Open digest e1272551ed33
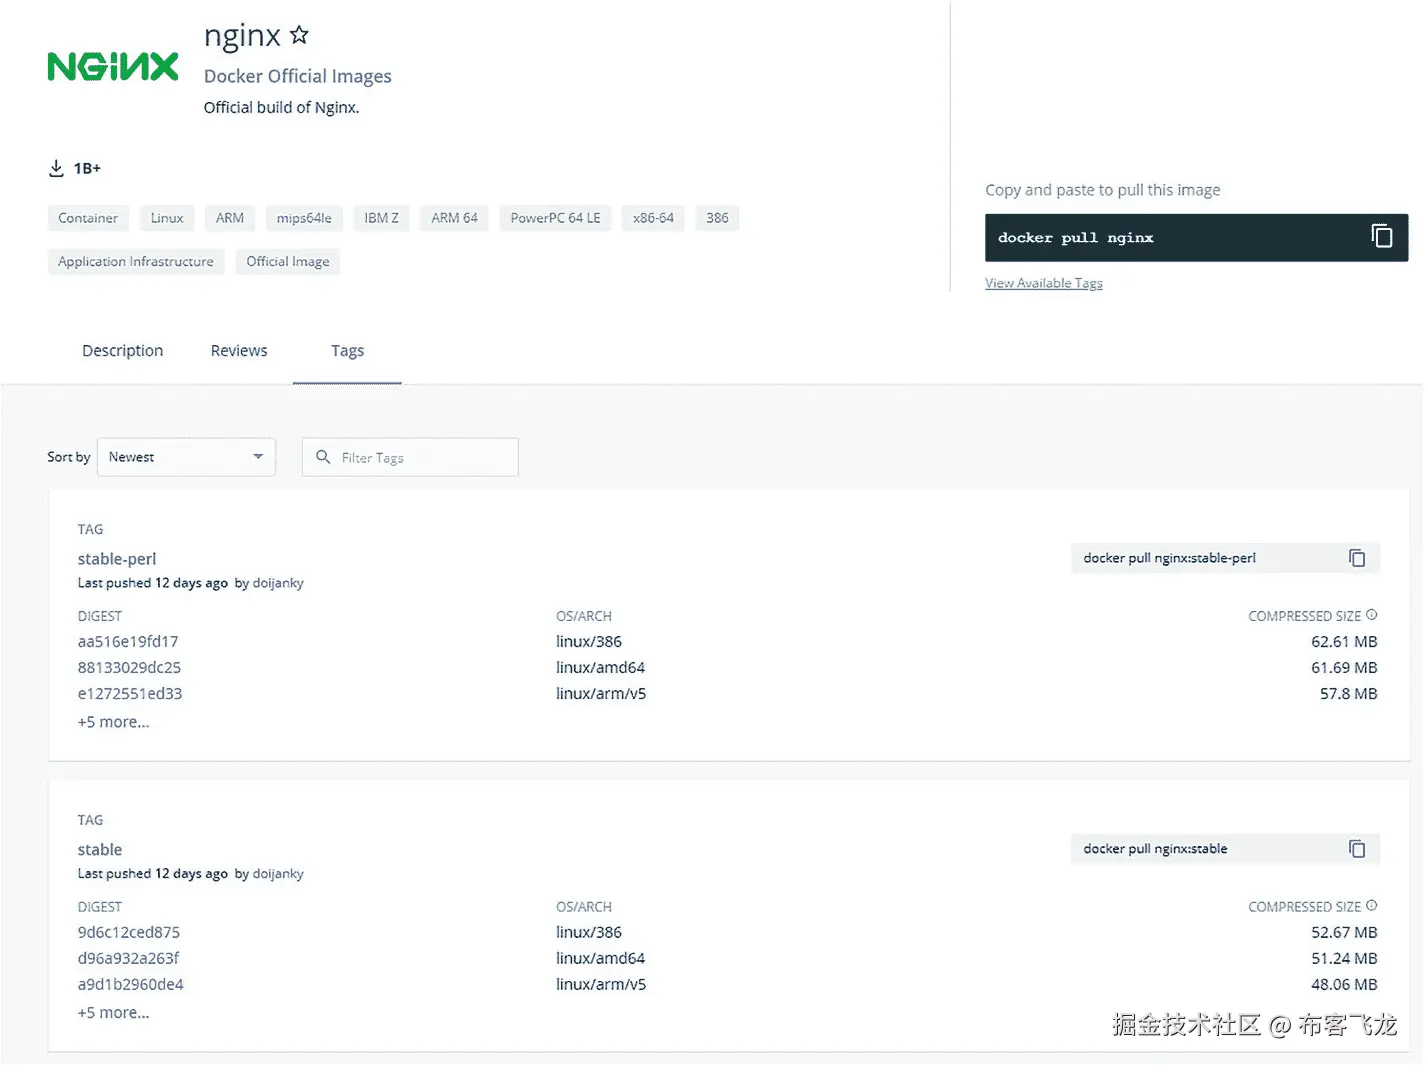This screenshot has width=1425, height=1066. [x=130, y=694]
